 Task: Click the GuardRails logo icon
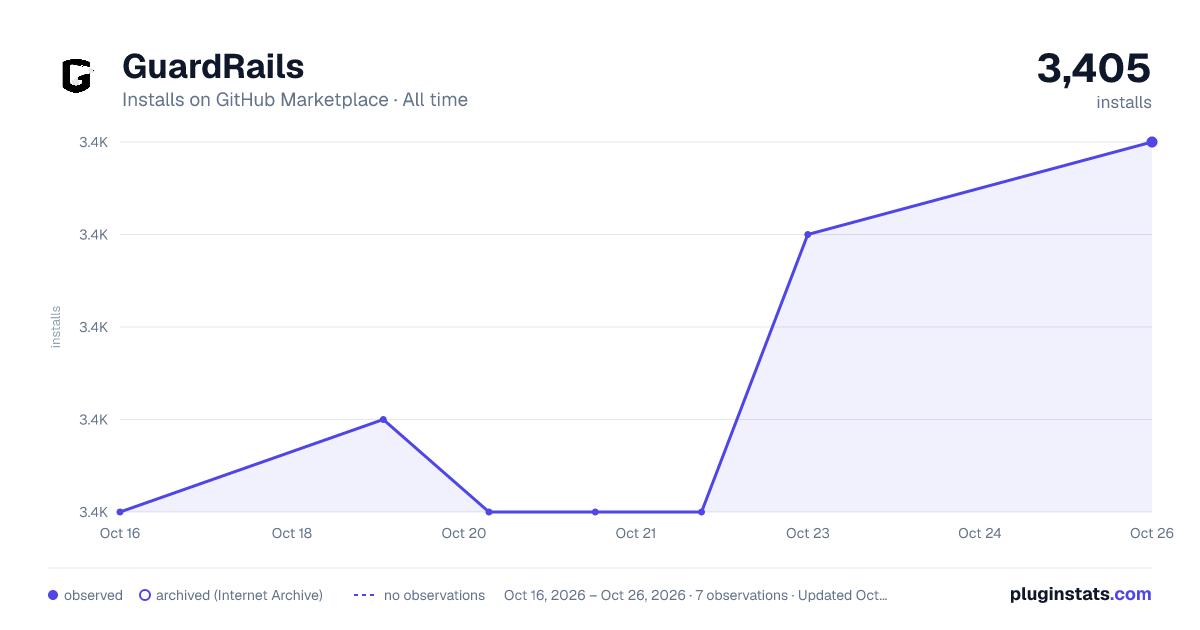coord(76,76)
